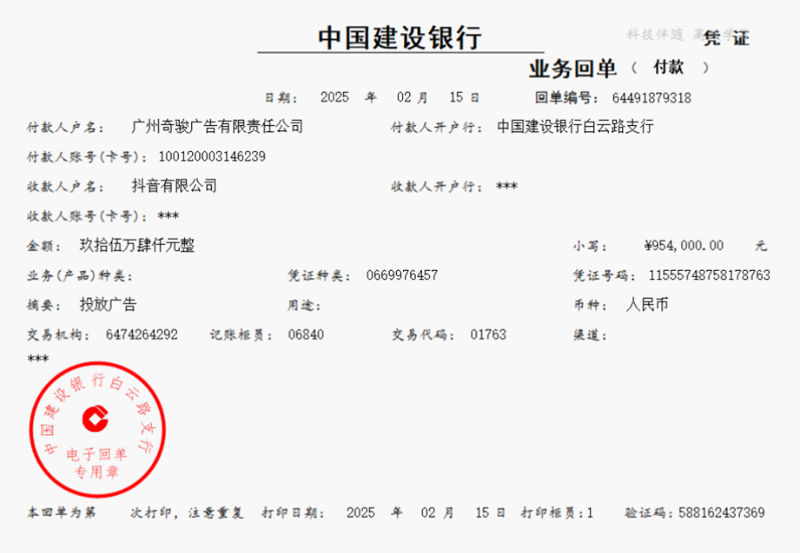Screen dimensions: 800x553
Task: Click the amount in words 玖拾伍万肆仟元整
Action: 137,246
